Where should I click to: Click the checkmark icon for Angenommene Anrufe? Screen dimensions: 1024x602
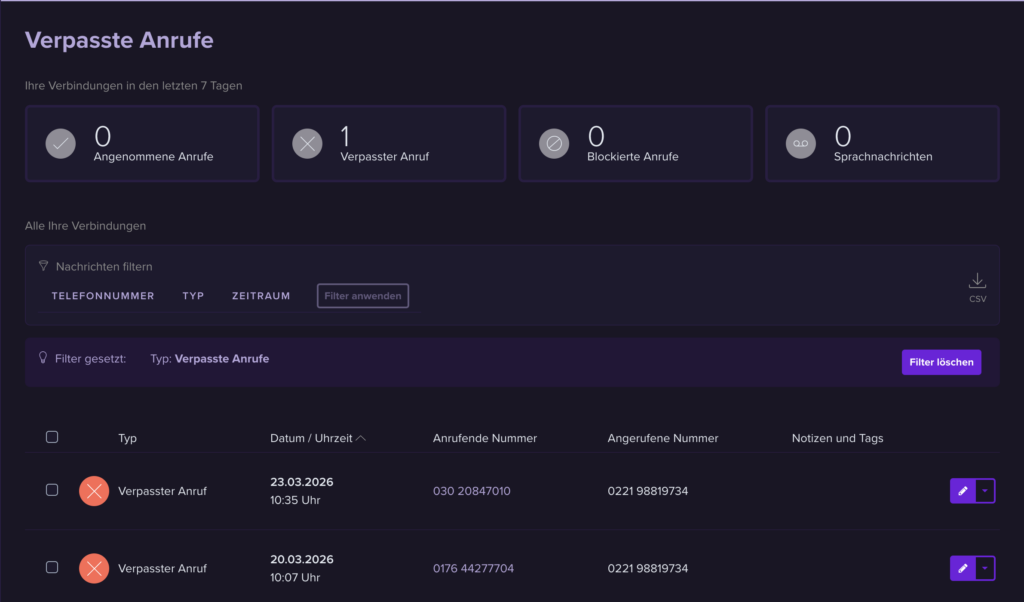[x=61, y=144]
